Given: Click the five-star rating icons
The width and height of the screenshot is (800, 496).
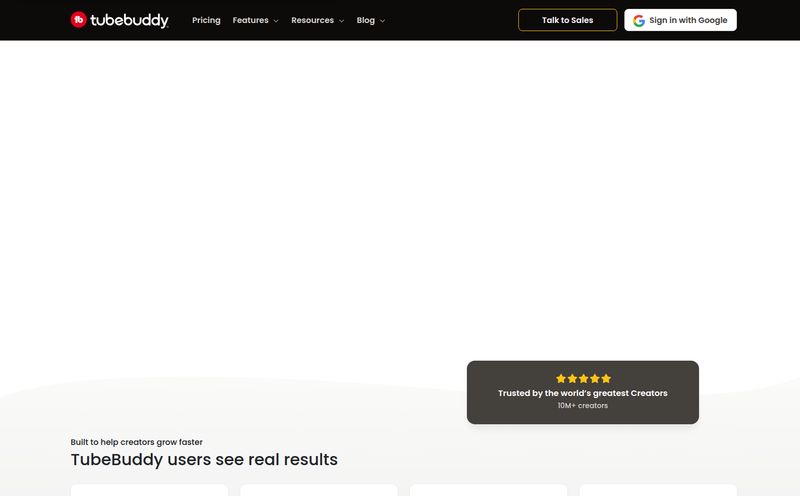Looking at the screenshot, I should 583,379.
